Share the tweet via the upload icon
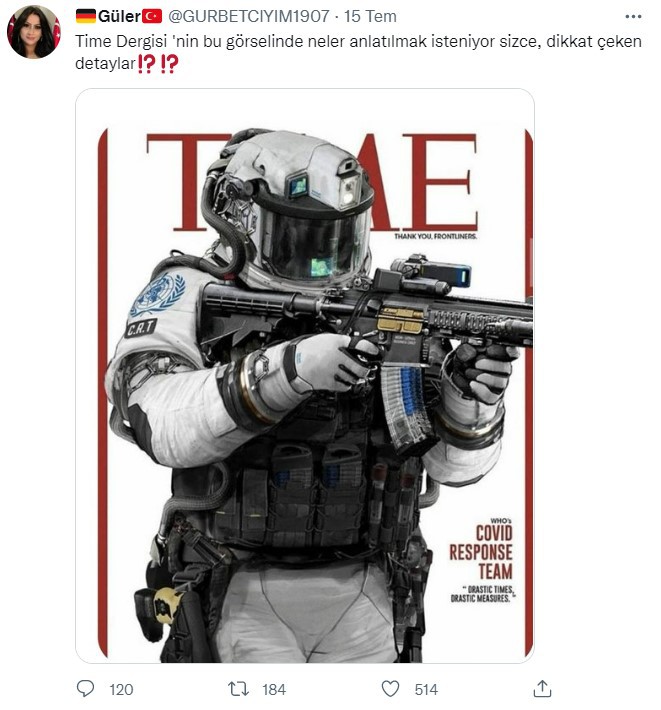 tap(542, 689)
